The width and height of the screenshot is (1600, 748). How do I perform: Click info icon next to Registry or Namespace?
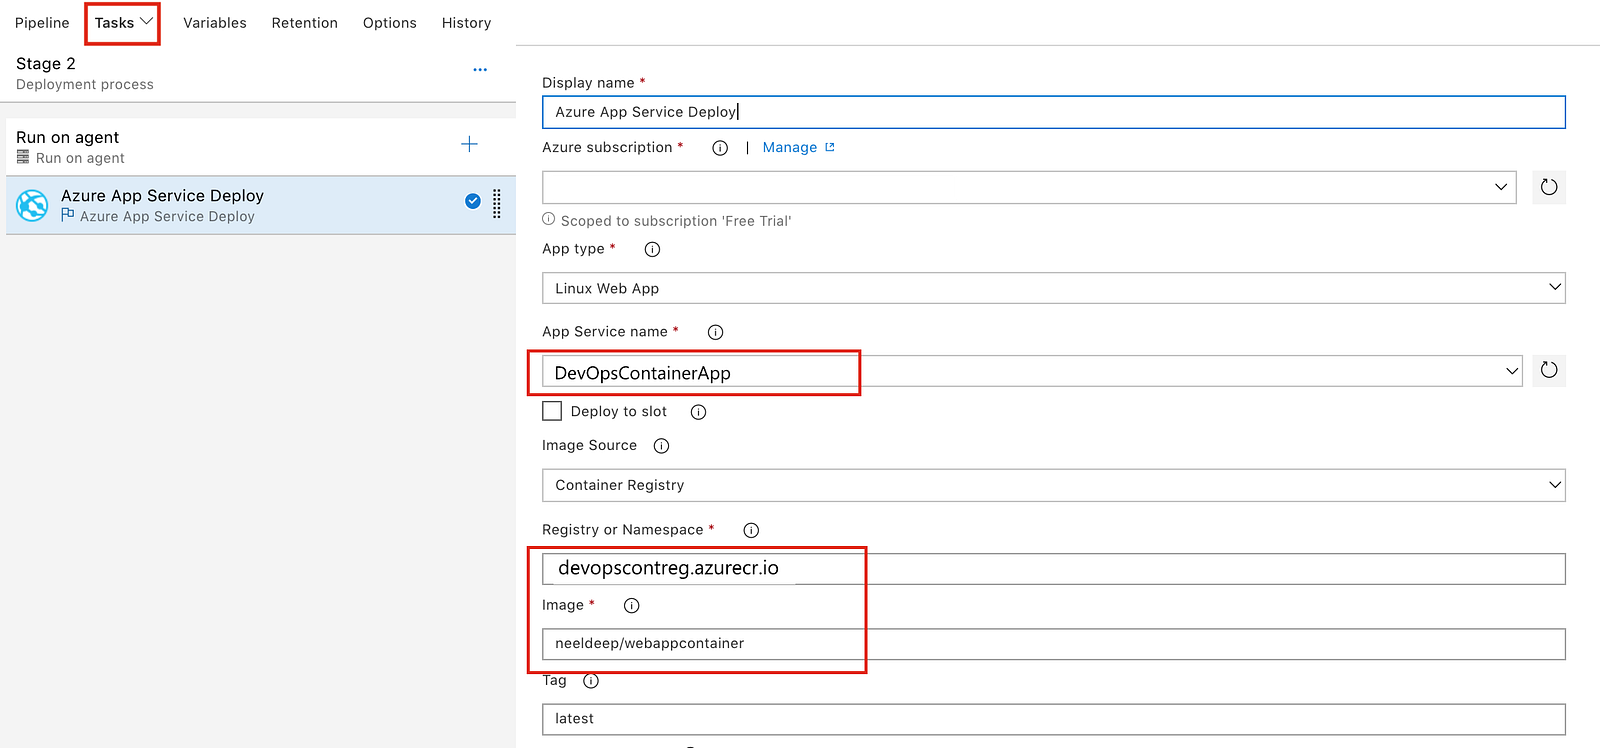(751, 530)
